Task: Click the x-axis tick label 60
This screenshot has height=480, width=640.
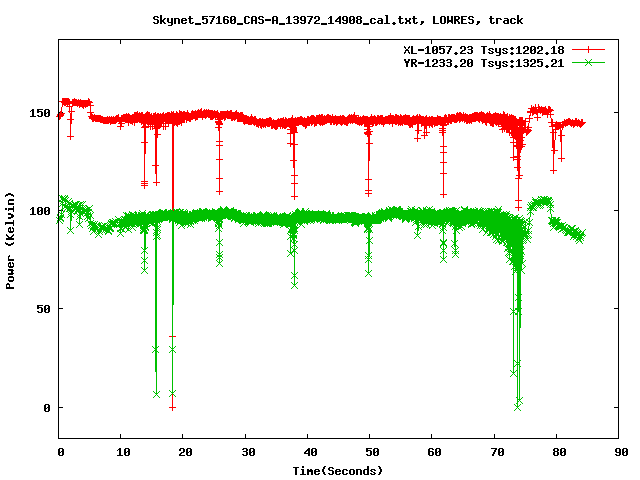Action: coord(435,452)
